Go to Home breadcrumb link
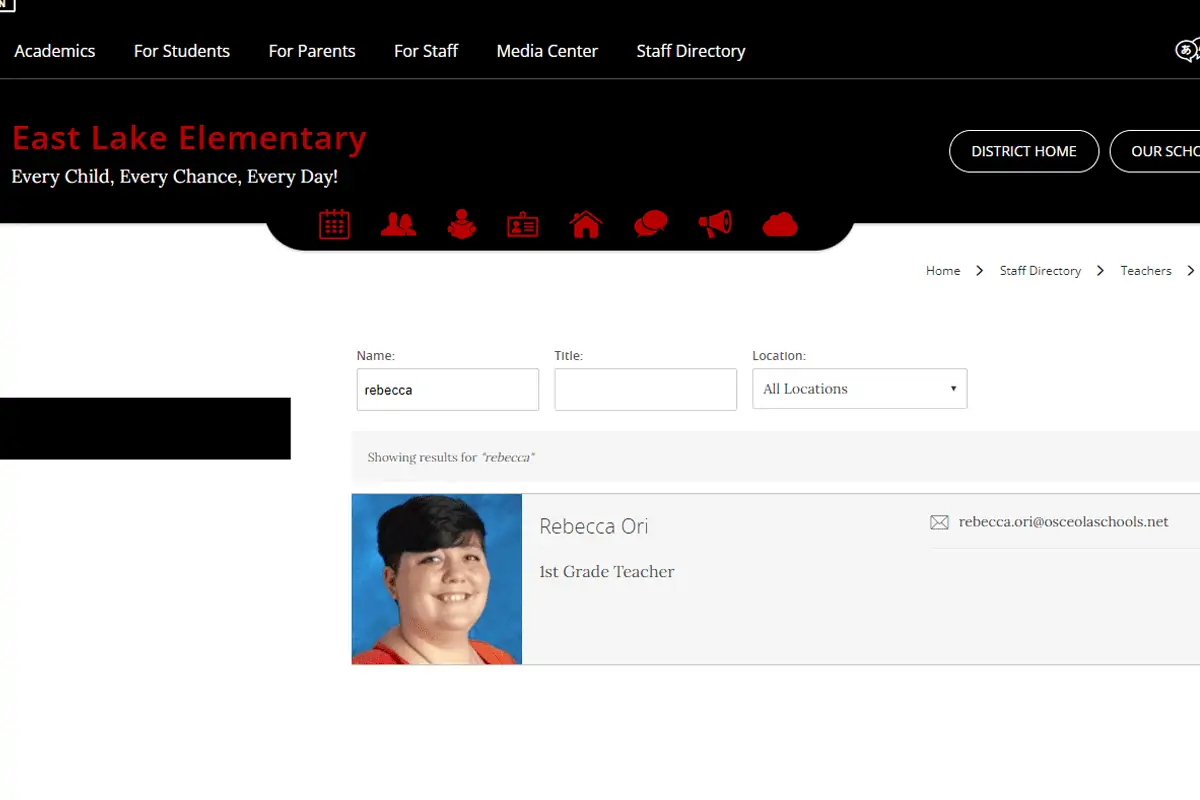1200x800 pixels. tap(943, 271)
